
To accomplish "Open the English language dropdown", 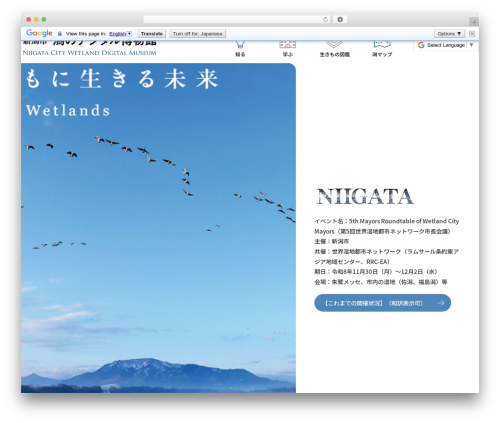I will tap(120, 34).
